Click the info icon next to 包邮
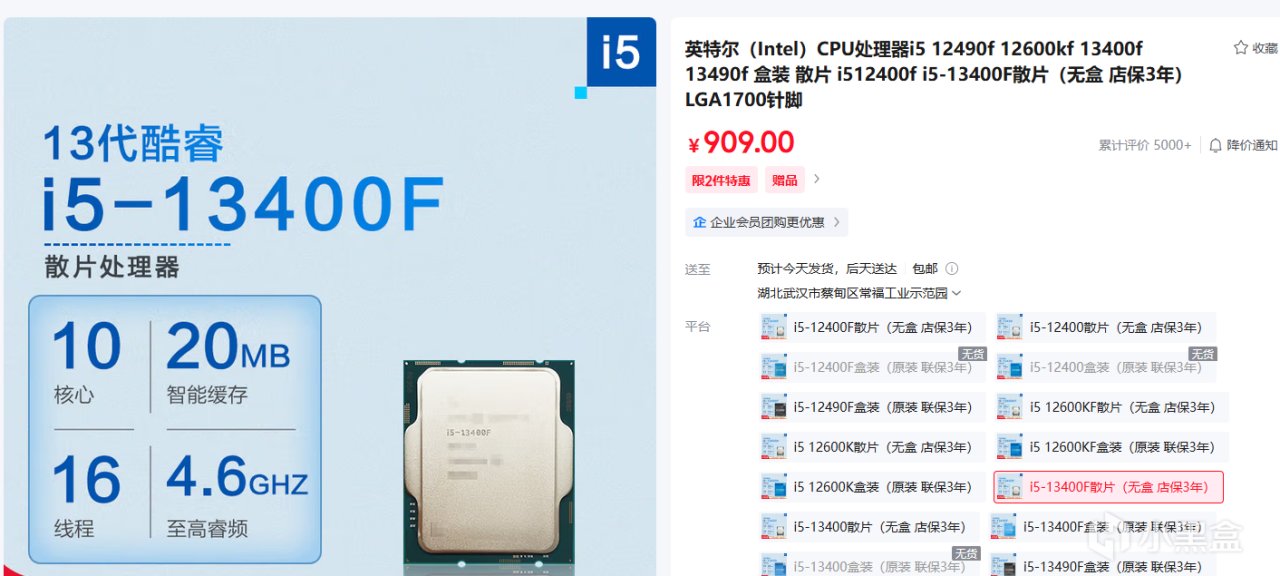Viewport: 1280px width, 576px height. click(x=952, y=268)
